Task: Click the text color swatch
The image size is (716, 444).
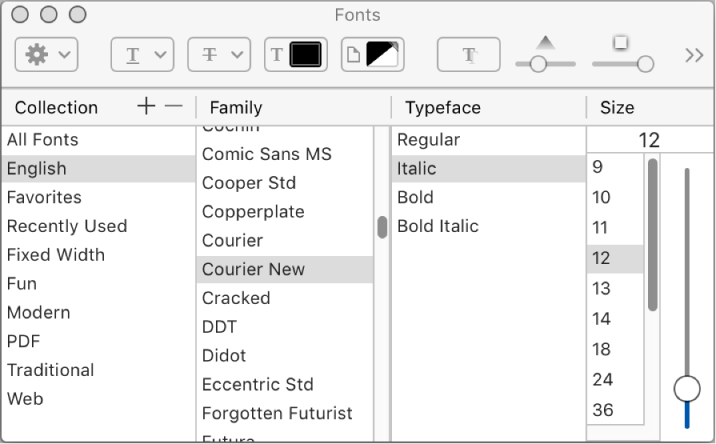Action: (305, 55)
